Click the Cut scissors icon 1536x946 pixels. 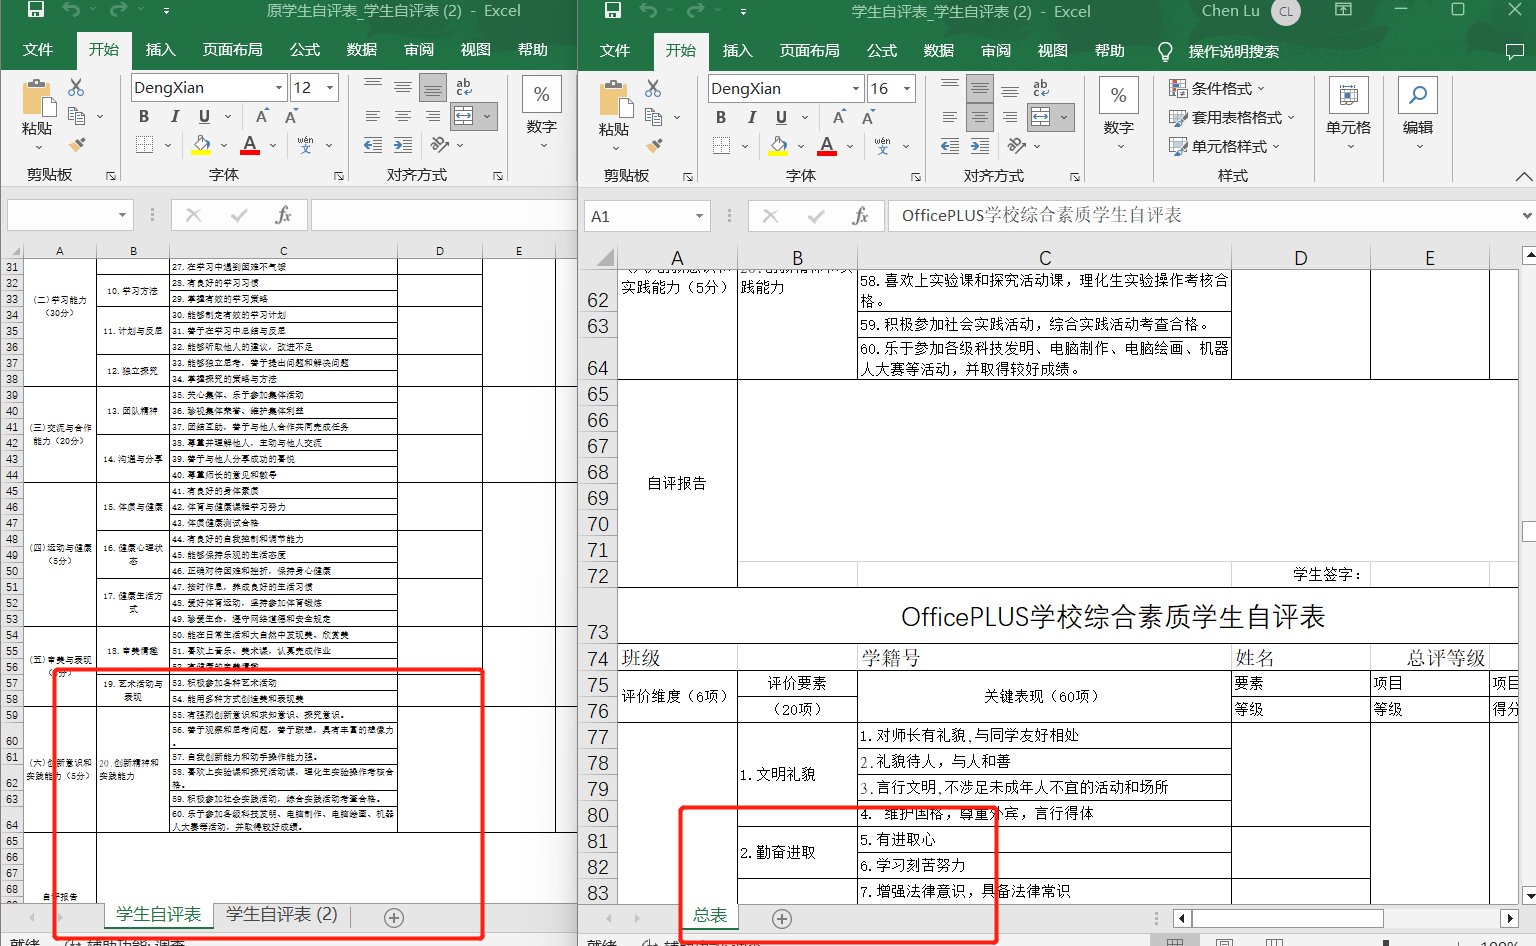tap(652, 87)
